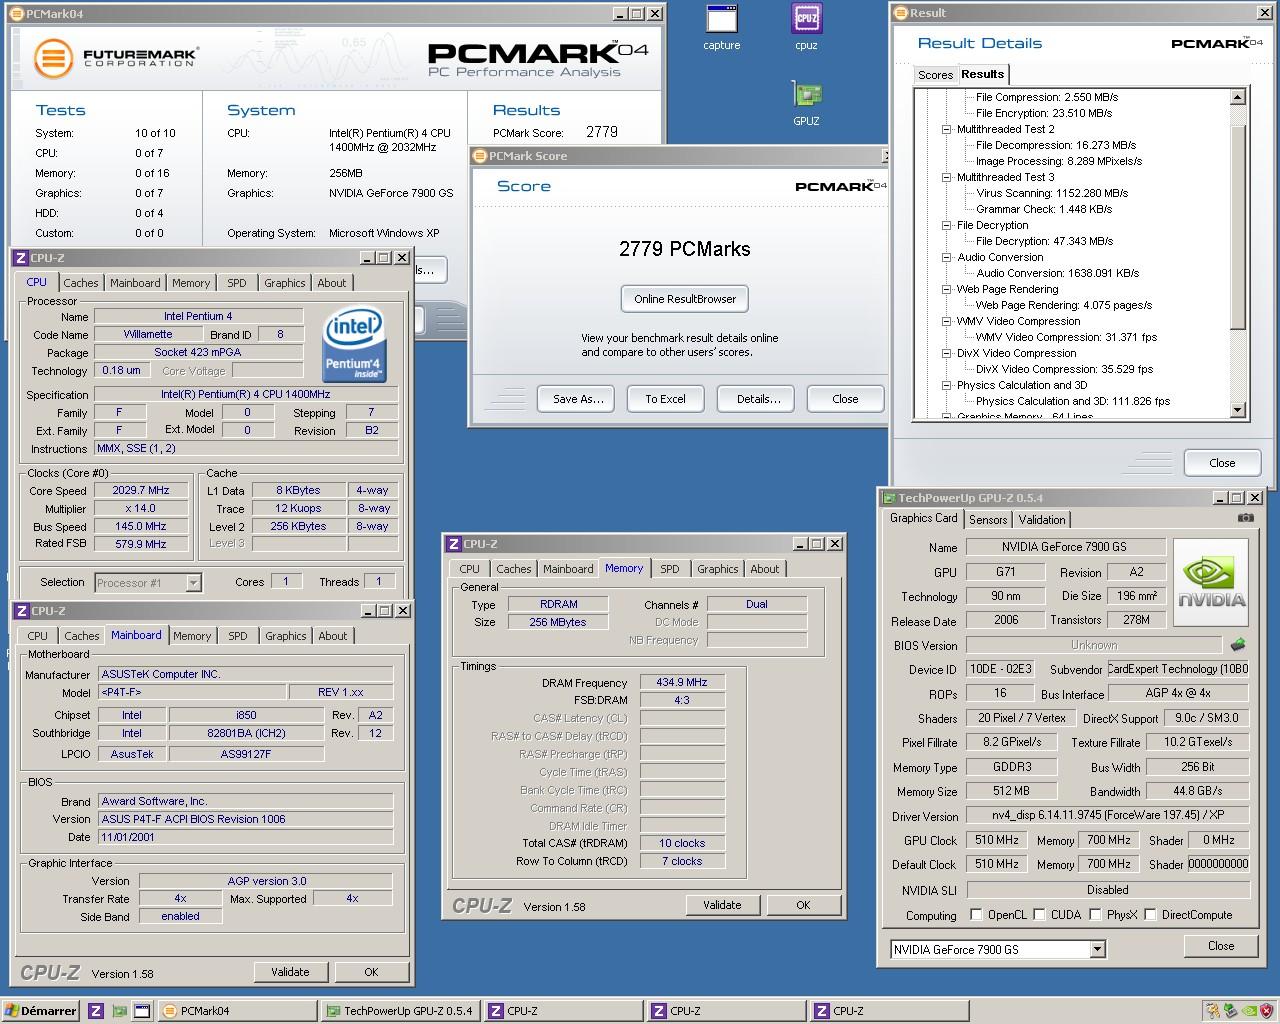This screenshot has height=1024, width=1280.
Task: Click Save As in PCMark Score
Action: pos(578,399)
